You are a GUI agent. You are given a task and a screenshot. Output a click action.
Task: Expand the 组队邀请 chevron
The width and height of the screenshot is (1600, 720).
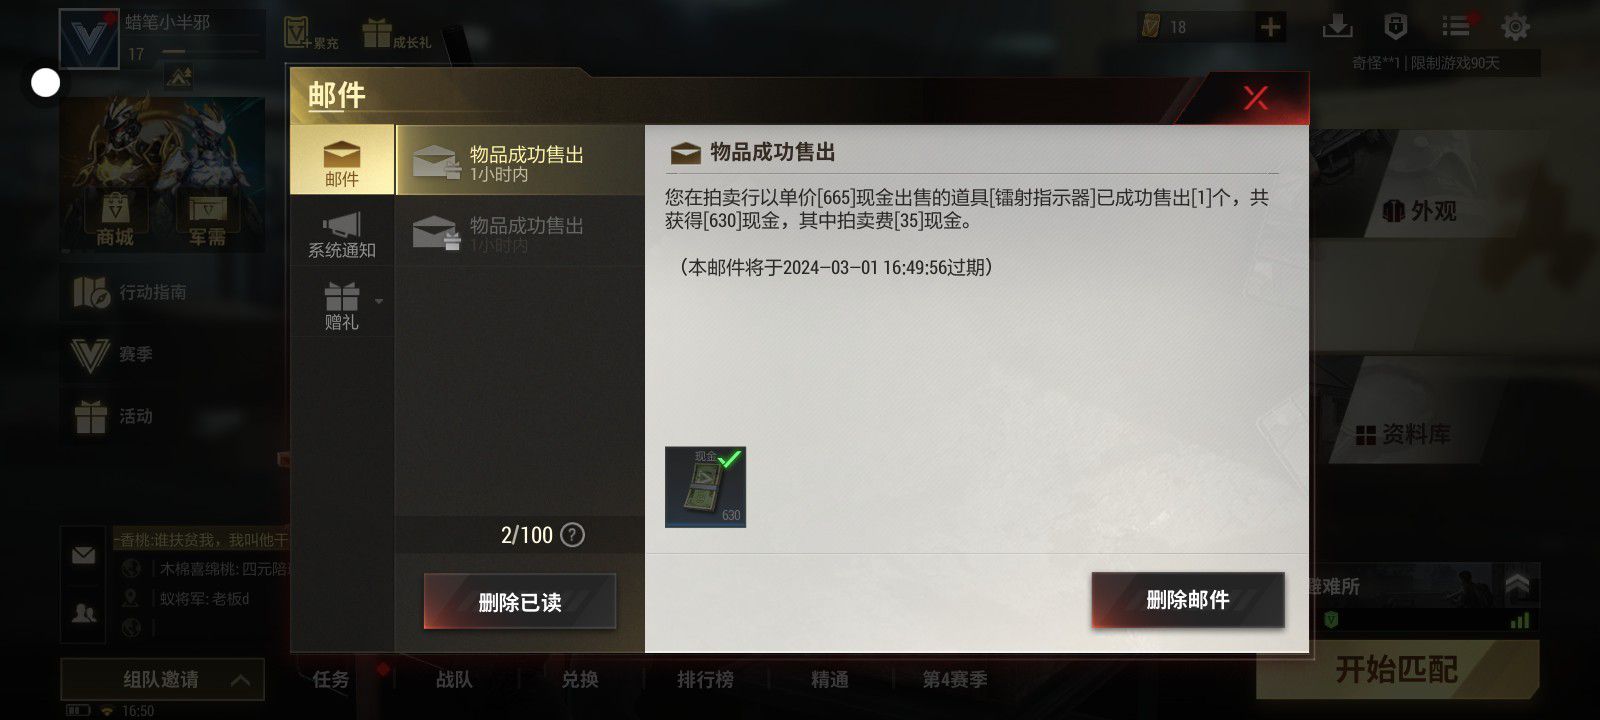coord(240,680)
